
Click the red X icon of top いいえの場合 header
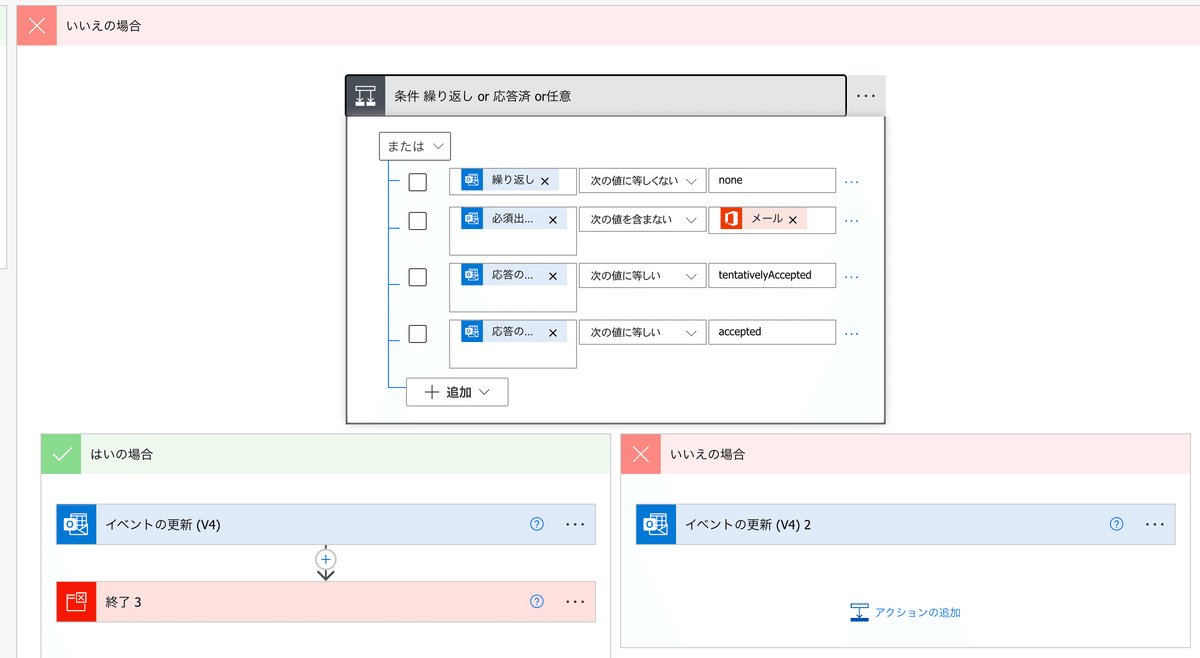(x=37, y=26)
